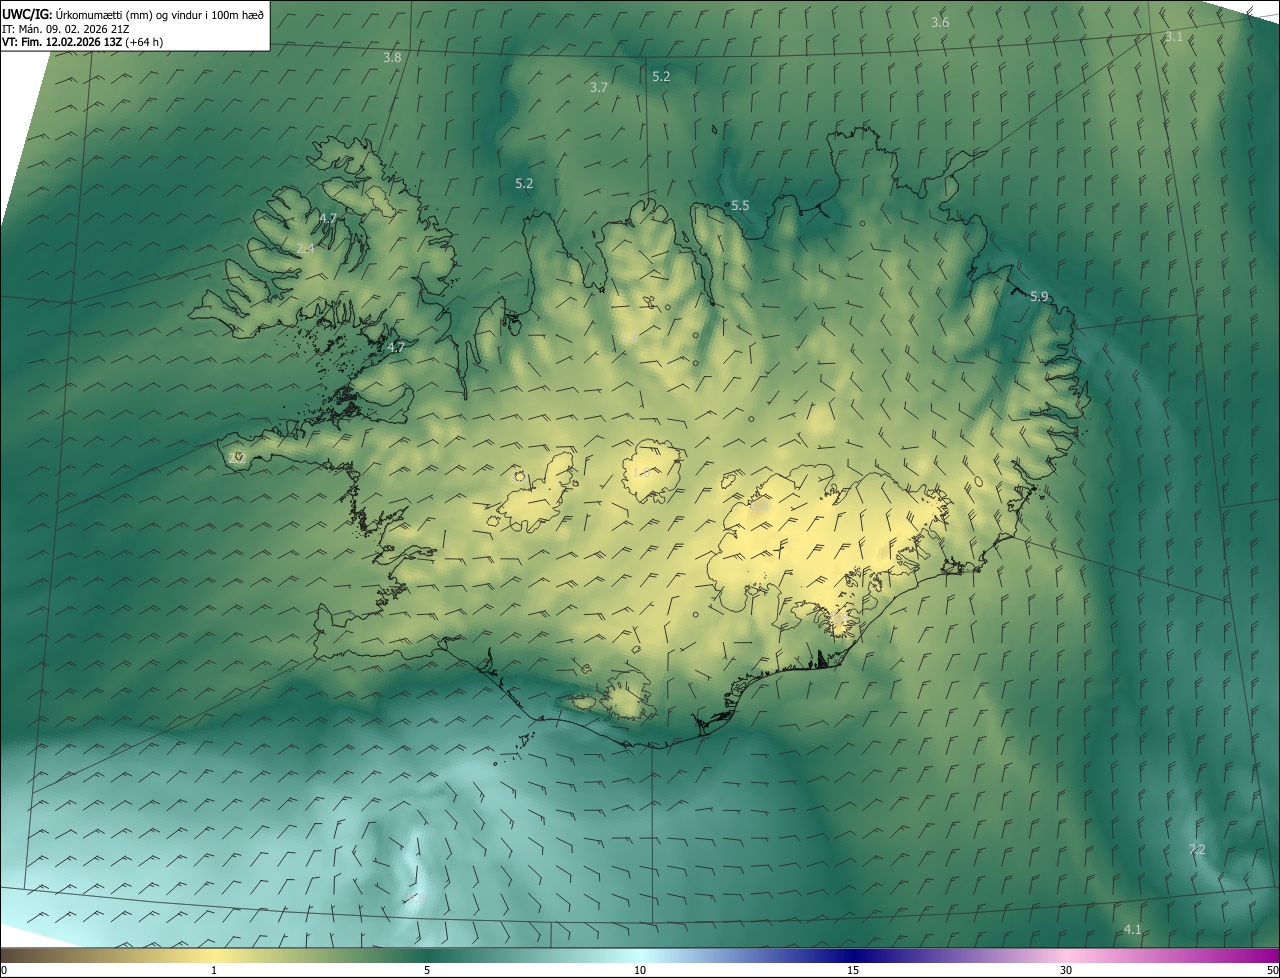Click the 5.2 value label next to 3.7

661,77
